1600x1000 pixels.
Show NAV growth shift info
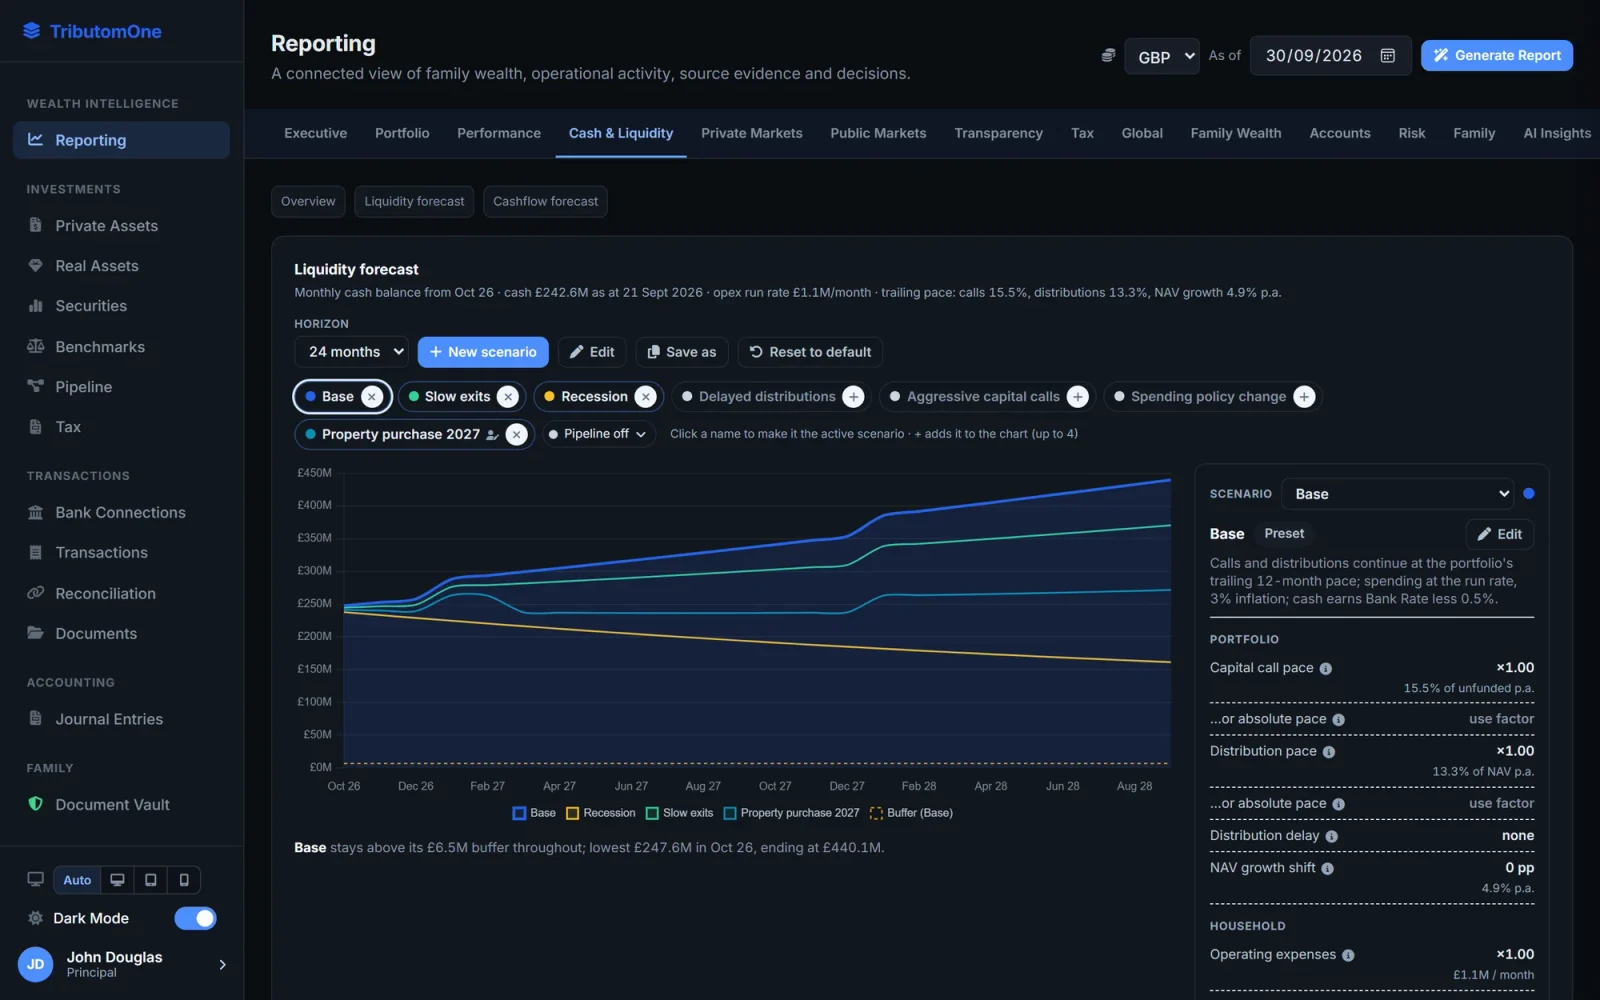pyautogui.click(x=1328, y=869)
